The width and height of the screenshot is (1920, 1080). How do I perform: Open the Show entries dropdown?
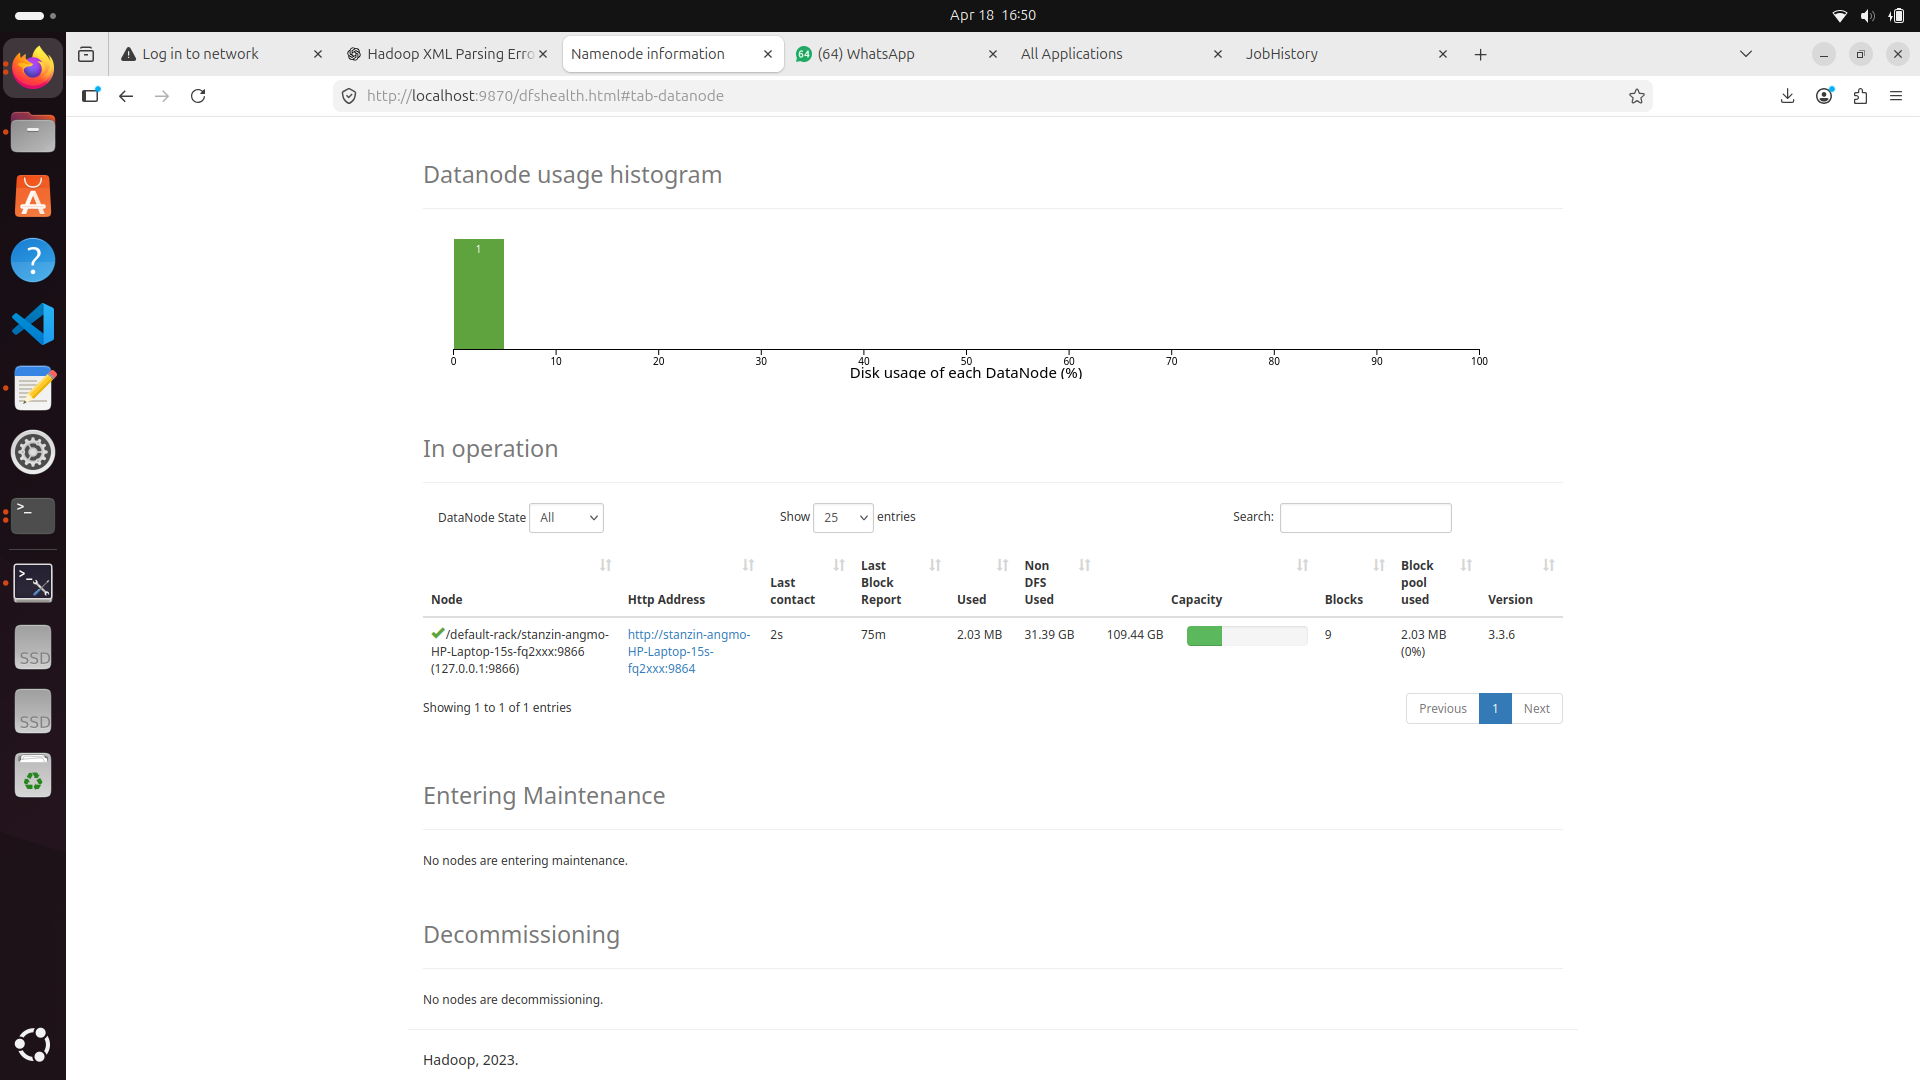point(843,517)
